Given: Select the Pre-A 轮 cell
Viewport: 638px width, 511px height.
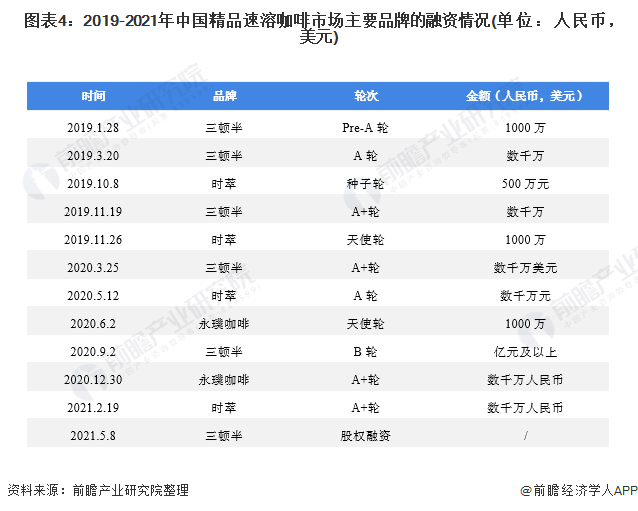Looking at the screenshot, I should point(365,128).
